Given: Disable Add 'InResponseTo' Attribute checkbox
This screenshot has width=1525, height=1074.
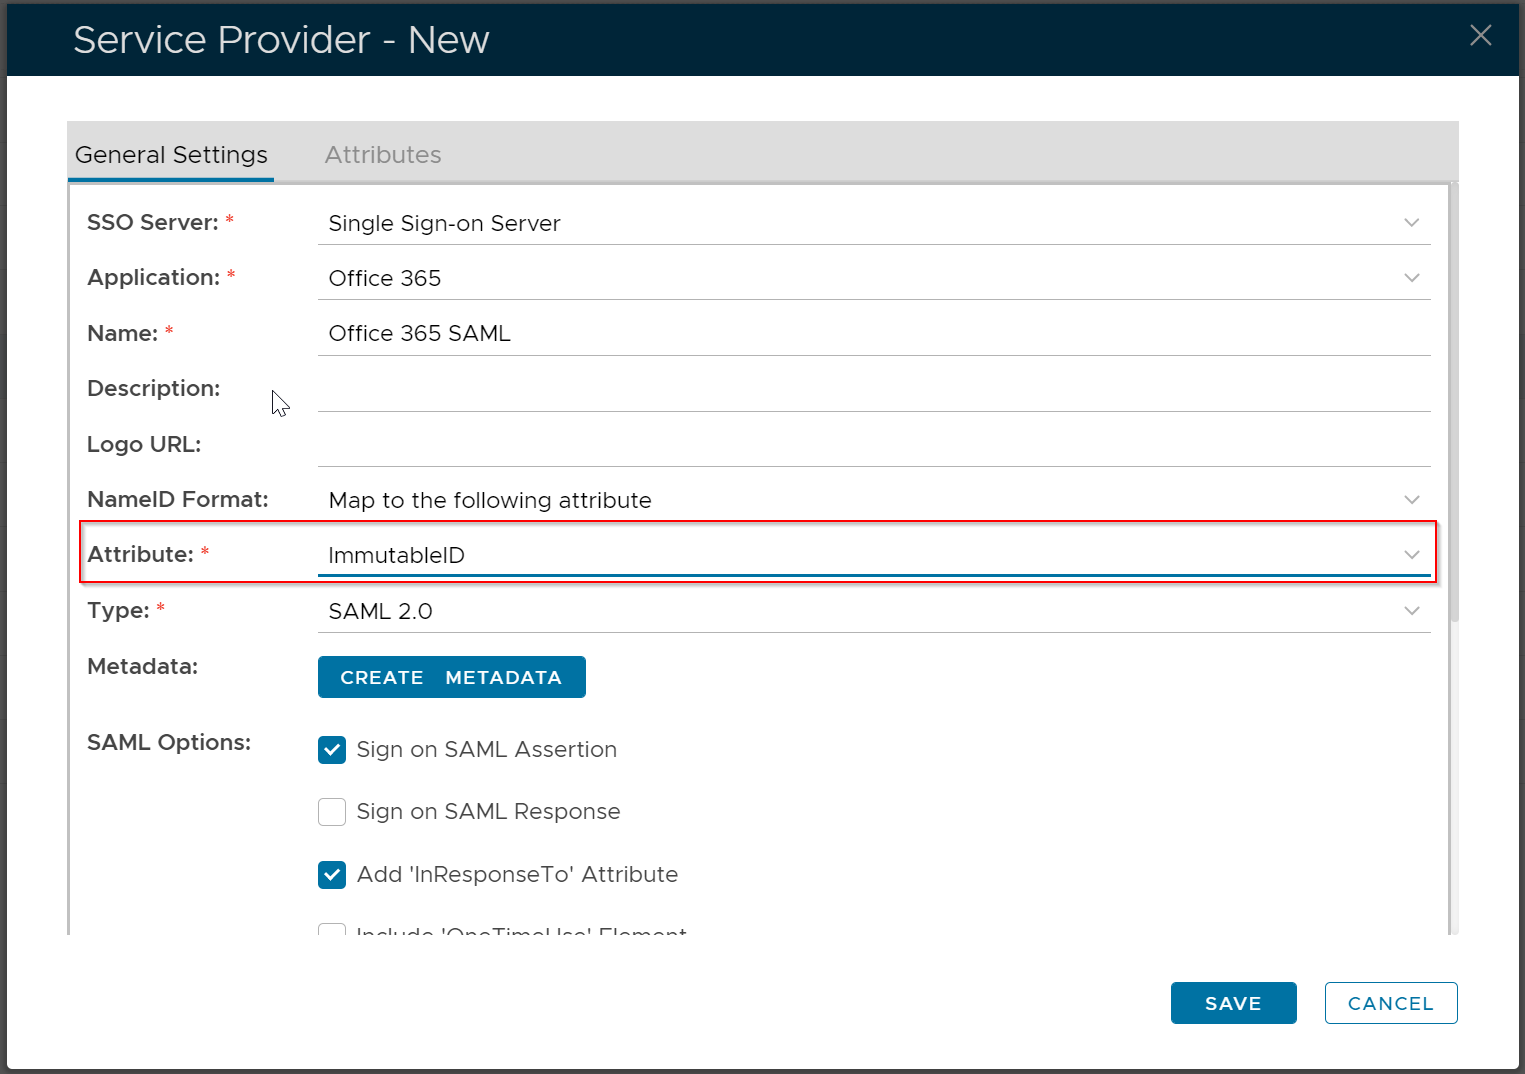Looking at the screenshot, I should [332, 875].
